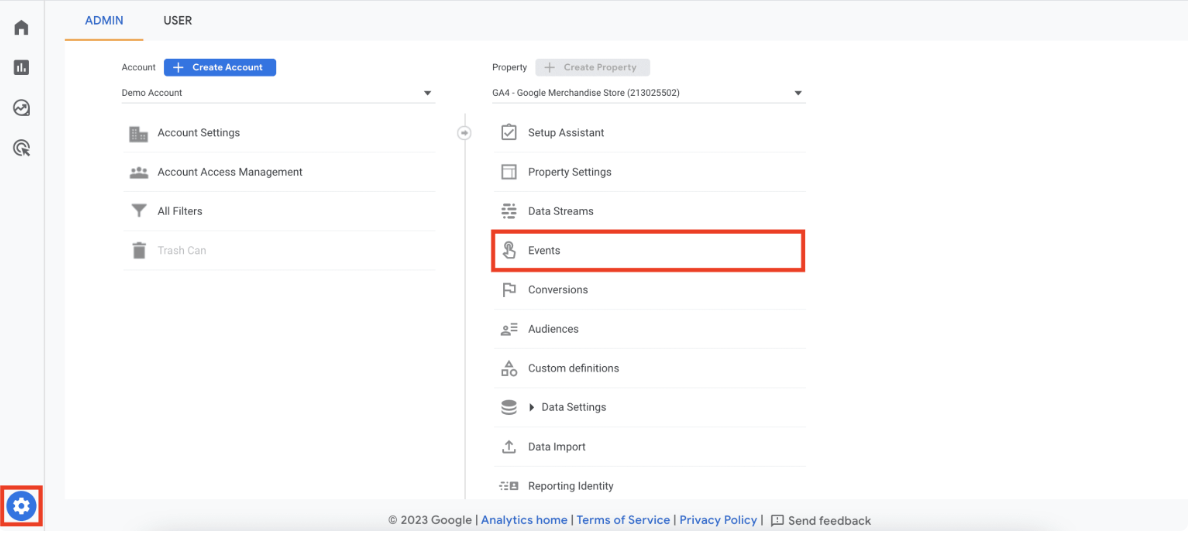Click the Audiences person-list icon
This screenshot has height=534, width=1188.
click(x=509, y=329)
